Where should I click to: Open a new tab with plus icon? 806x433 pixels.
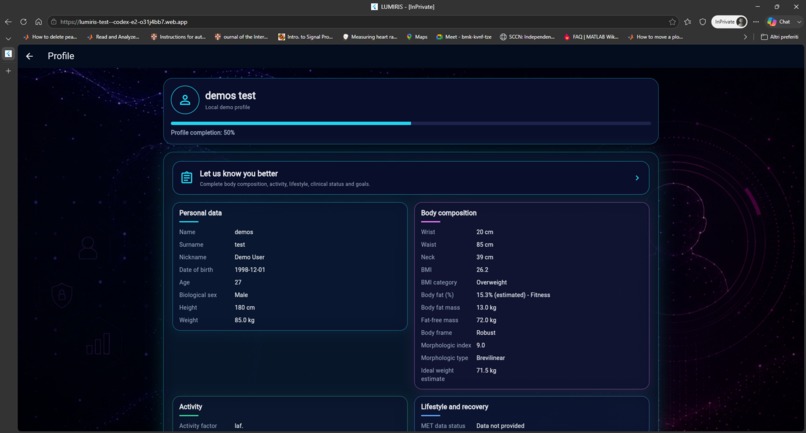click(8, 71)
